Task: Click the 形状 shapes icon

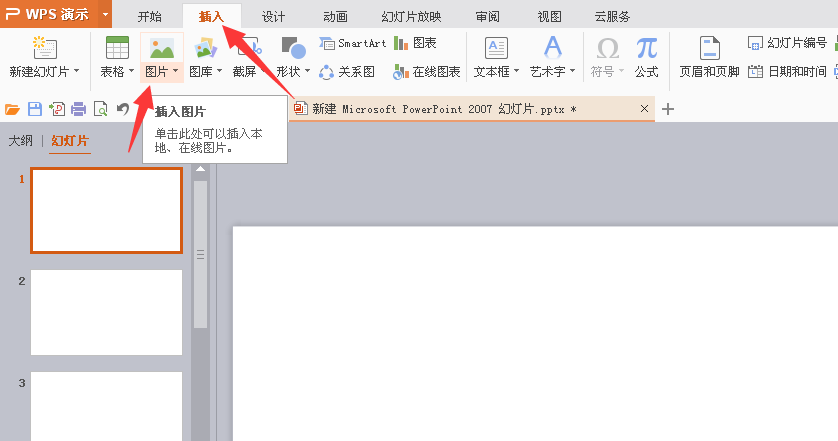Action: 293,48
